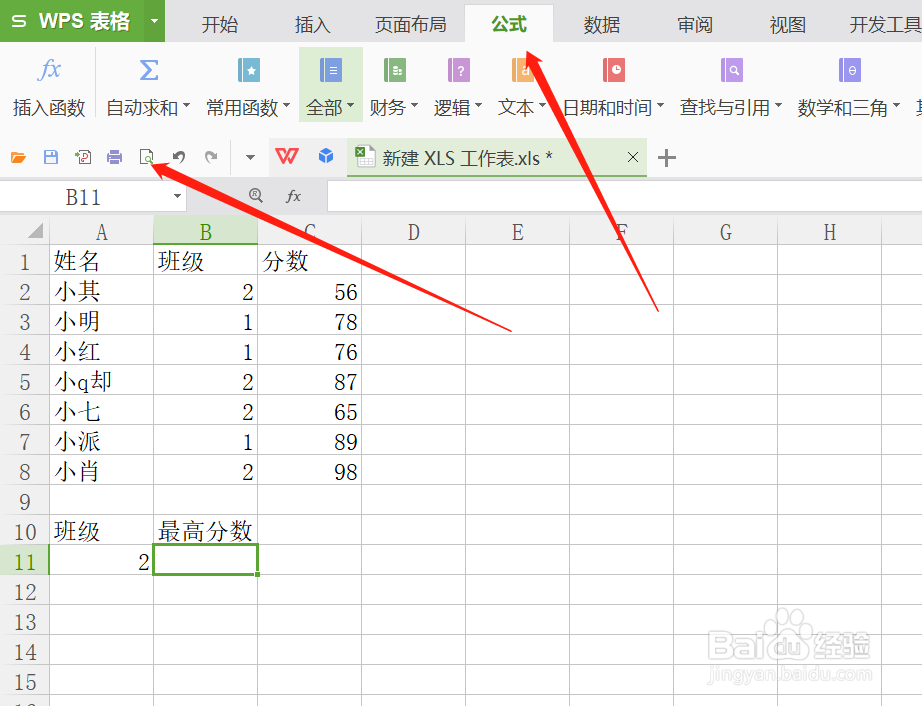Switch to the 开始 tab
The height and width of the screenshot is (706, 922).
click(220, 24)
